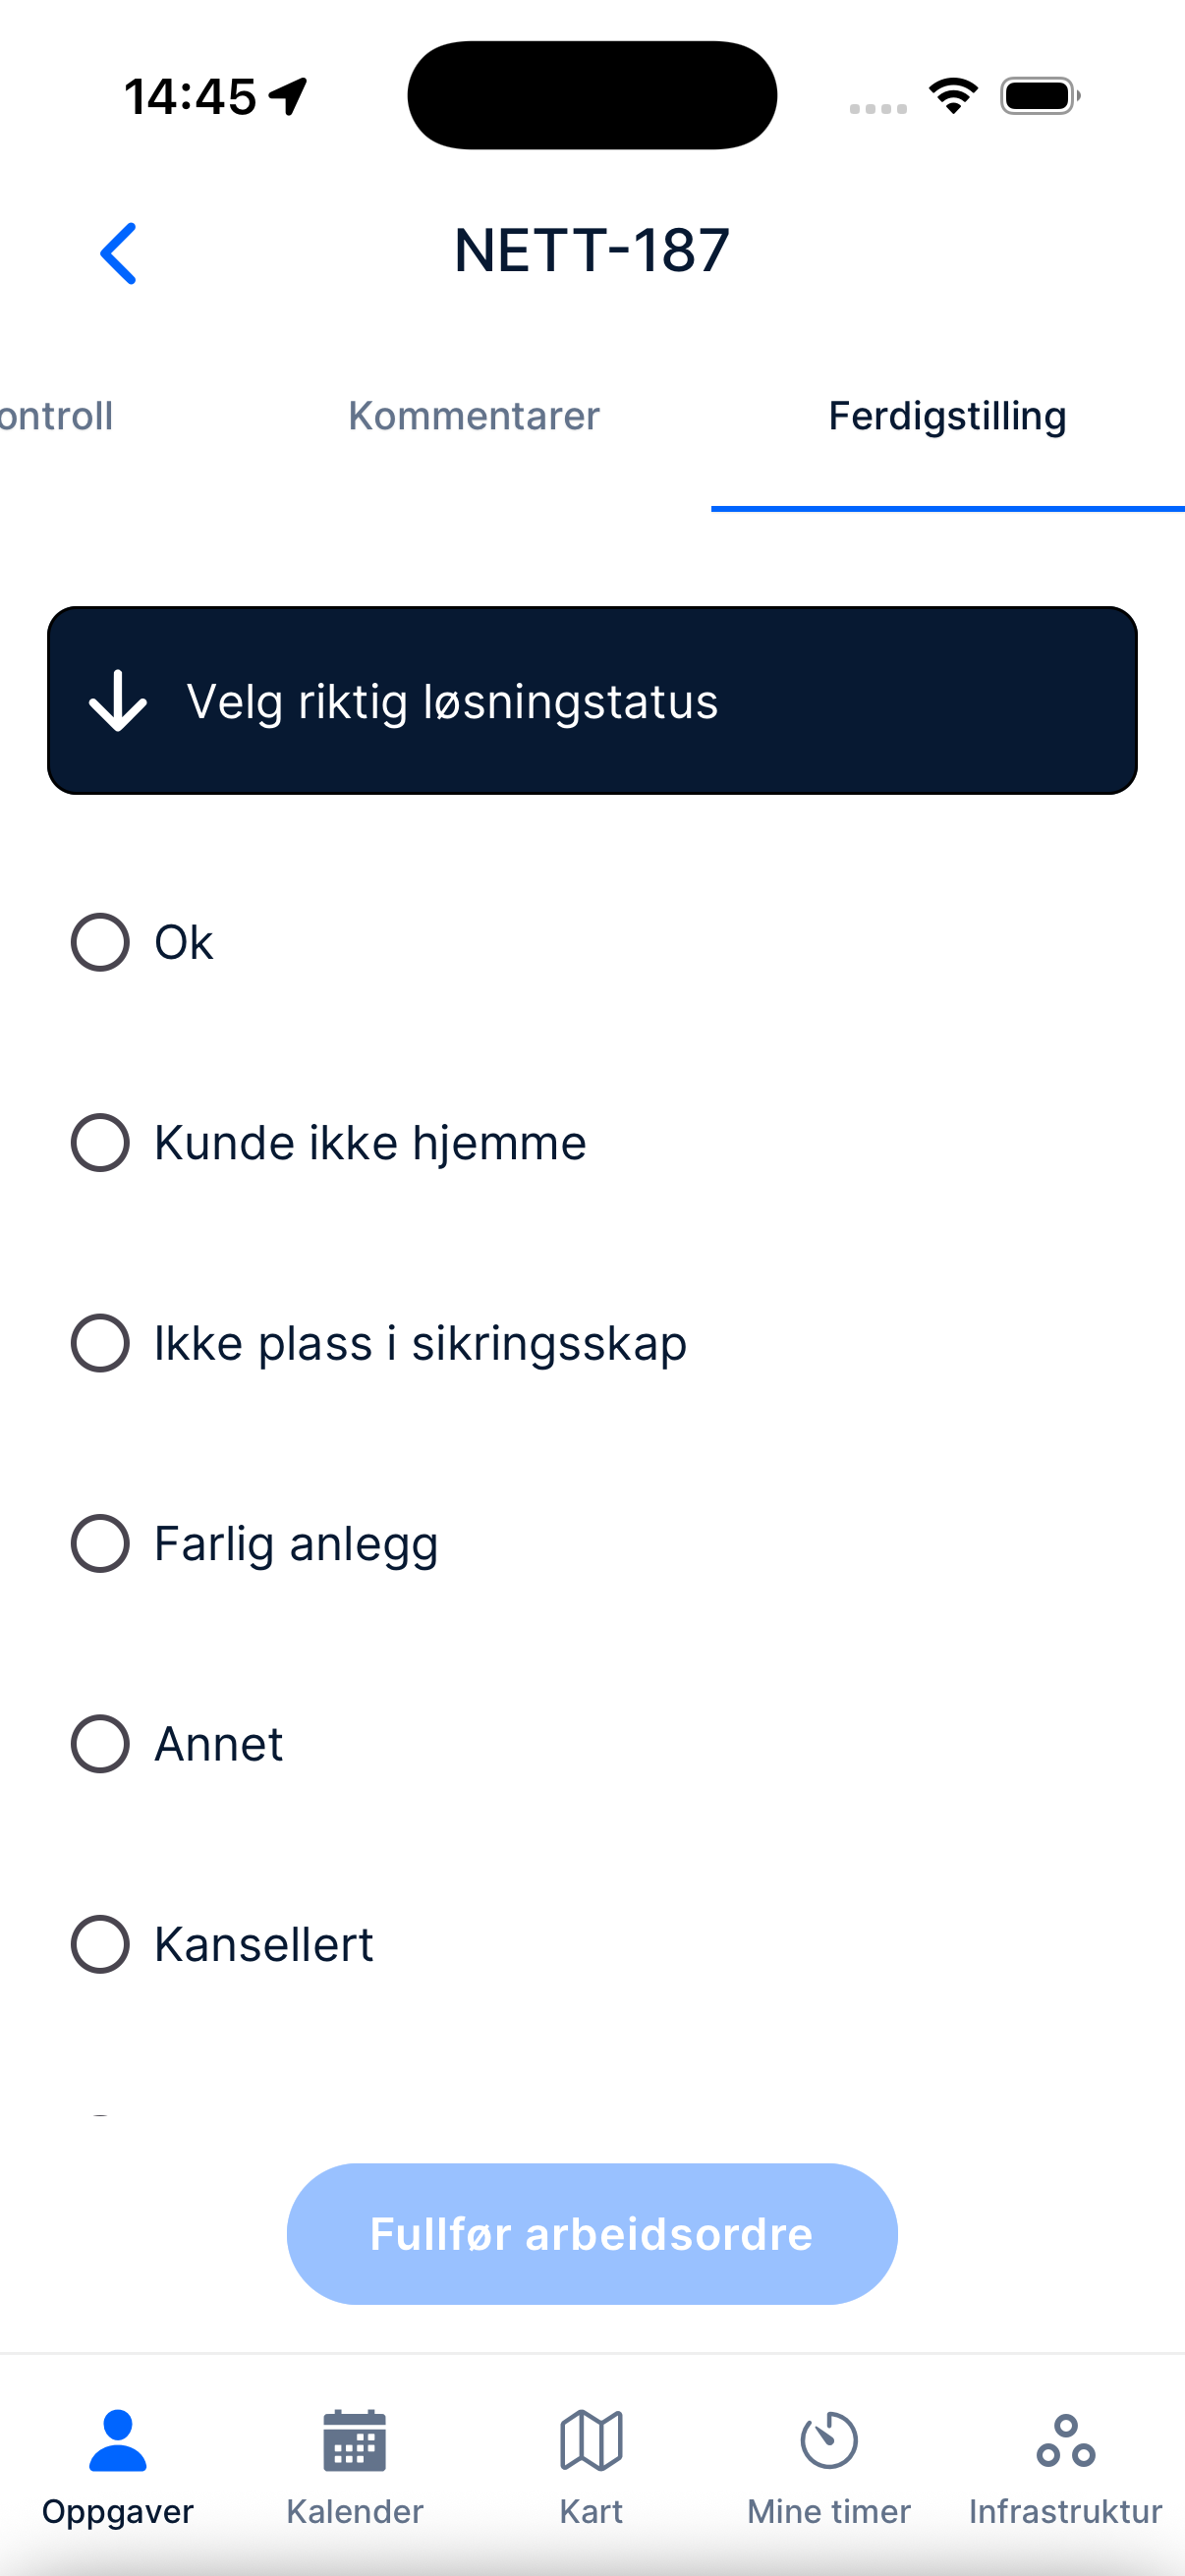Viewport: 1185px width, 2576px height.
Task: Open the Kart map icon
Action: click(591, 2440)
